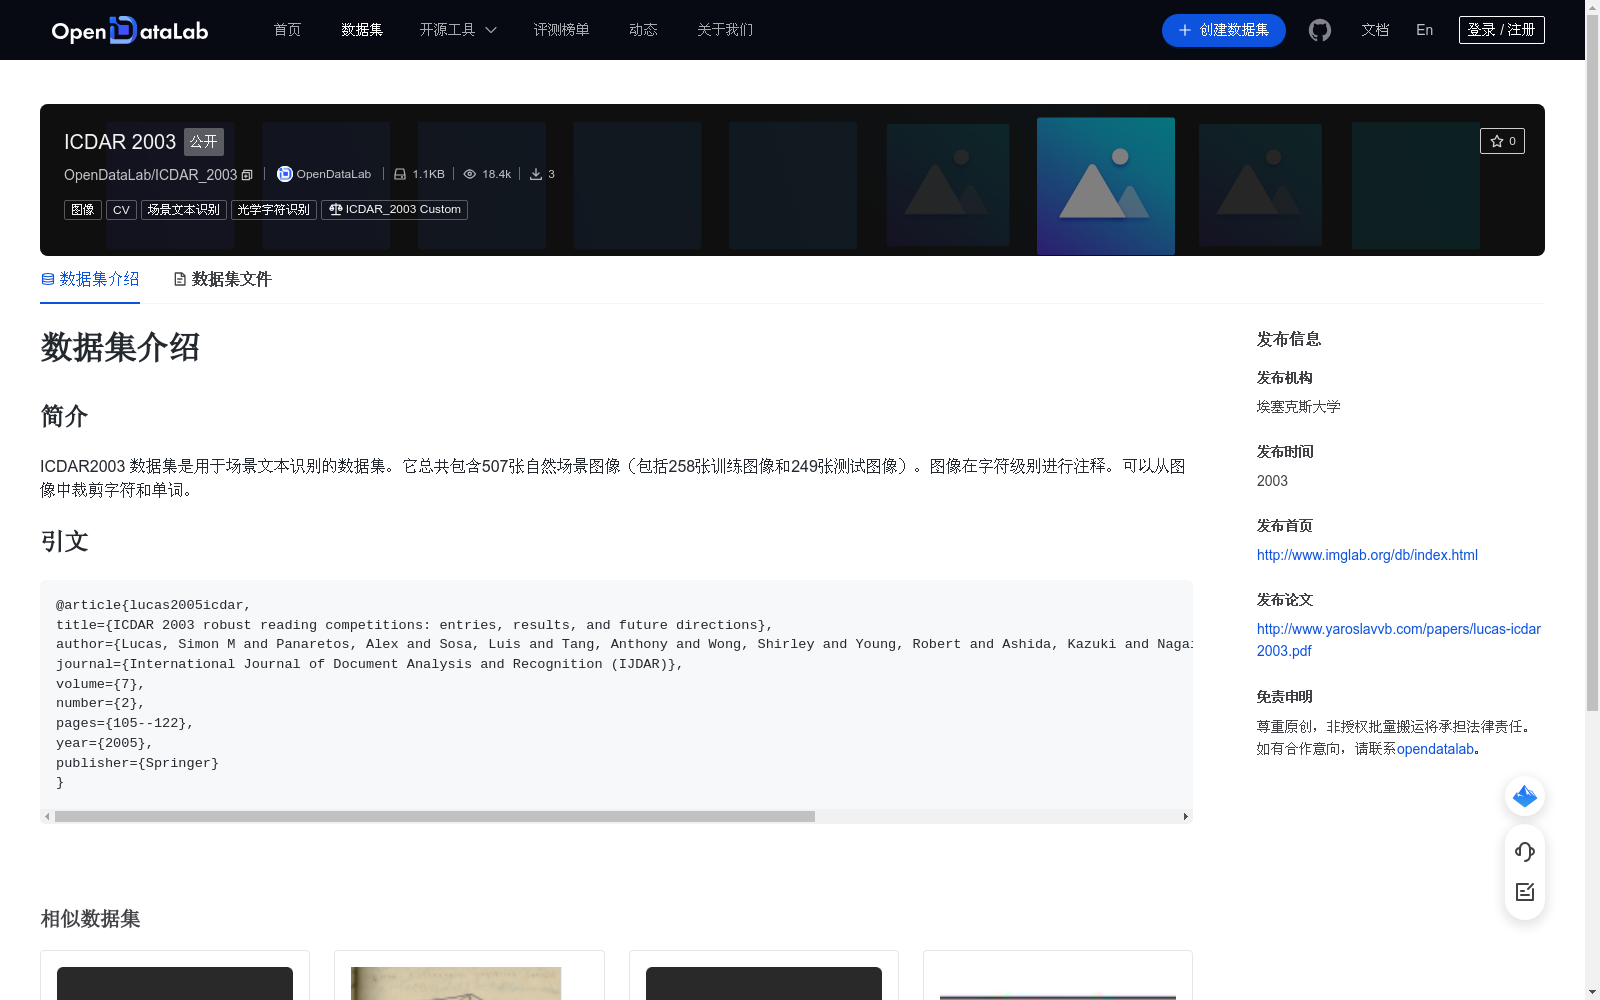Click the page vertical scrollbar thumb
This screenshot has height=1000, width=1600.
pos(1592,362)
